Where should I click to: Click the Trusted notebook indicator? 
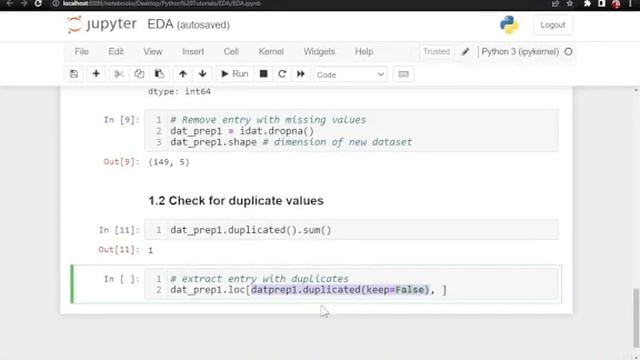point(436,52)
